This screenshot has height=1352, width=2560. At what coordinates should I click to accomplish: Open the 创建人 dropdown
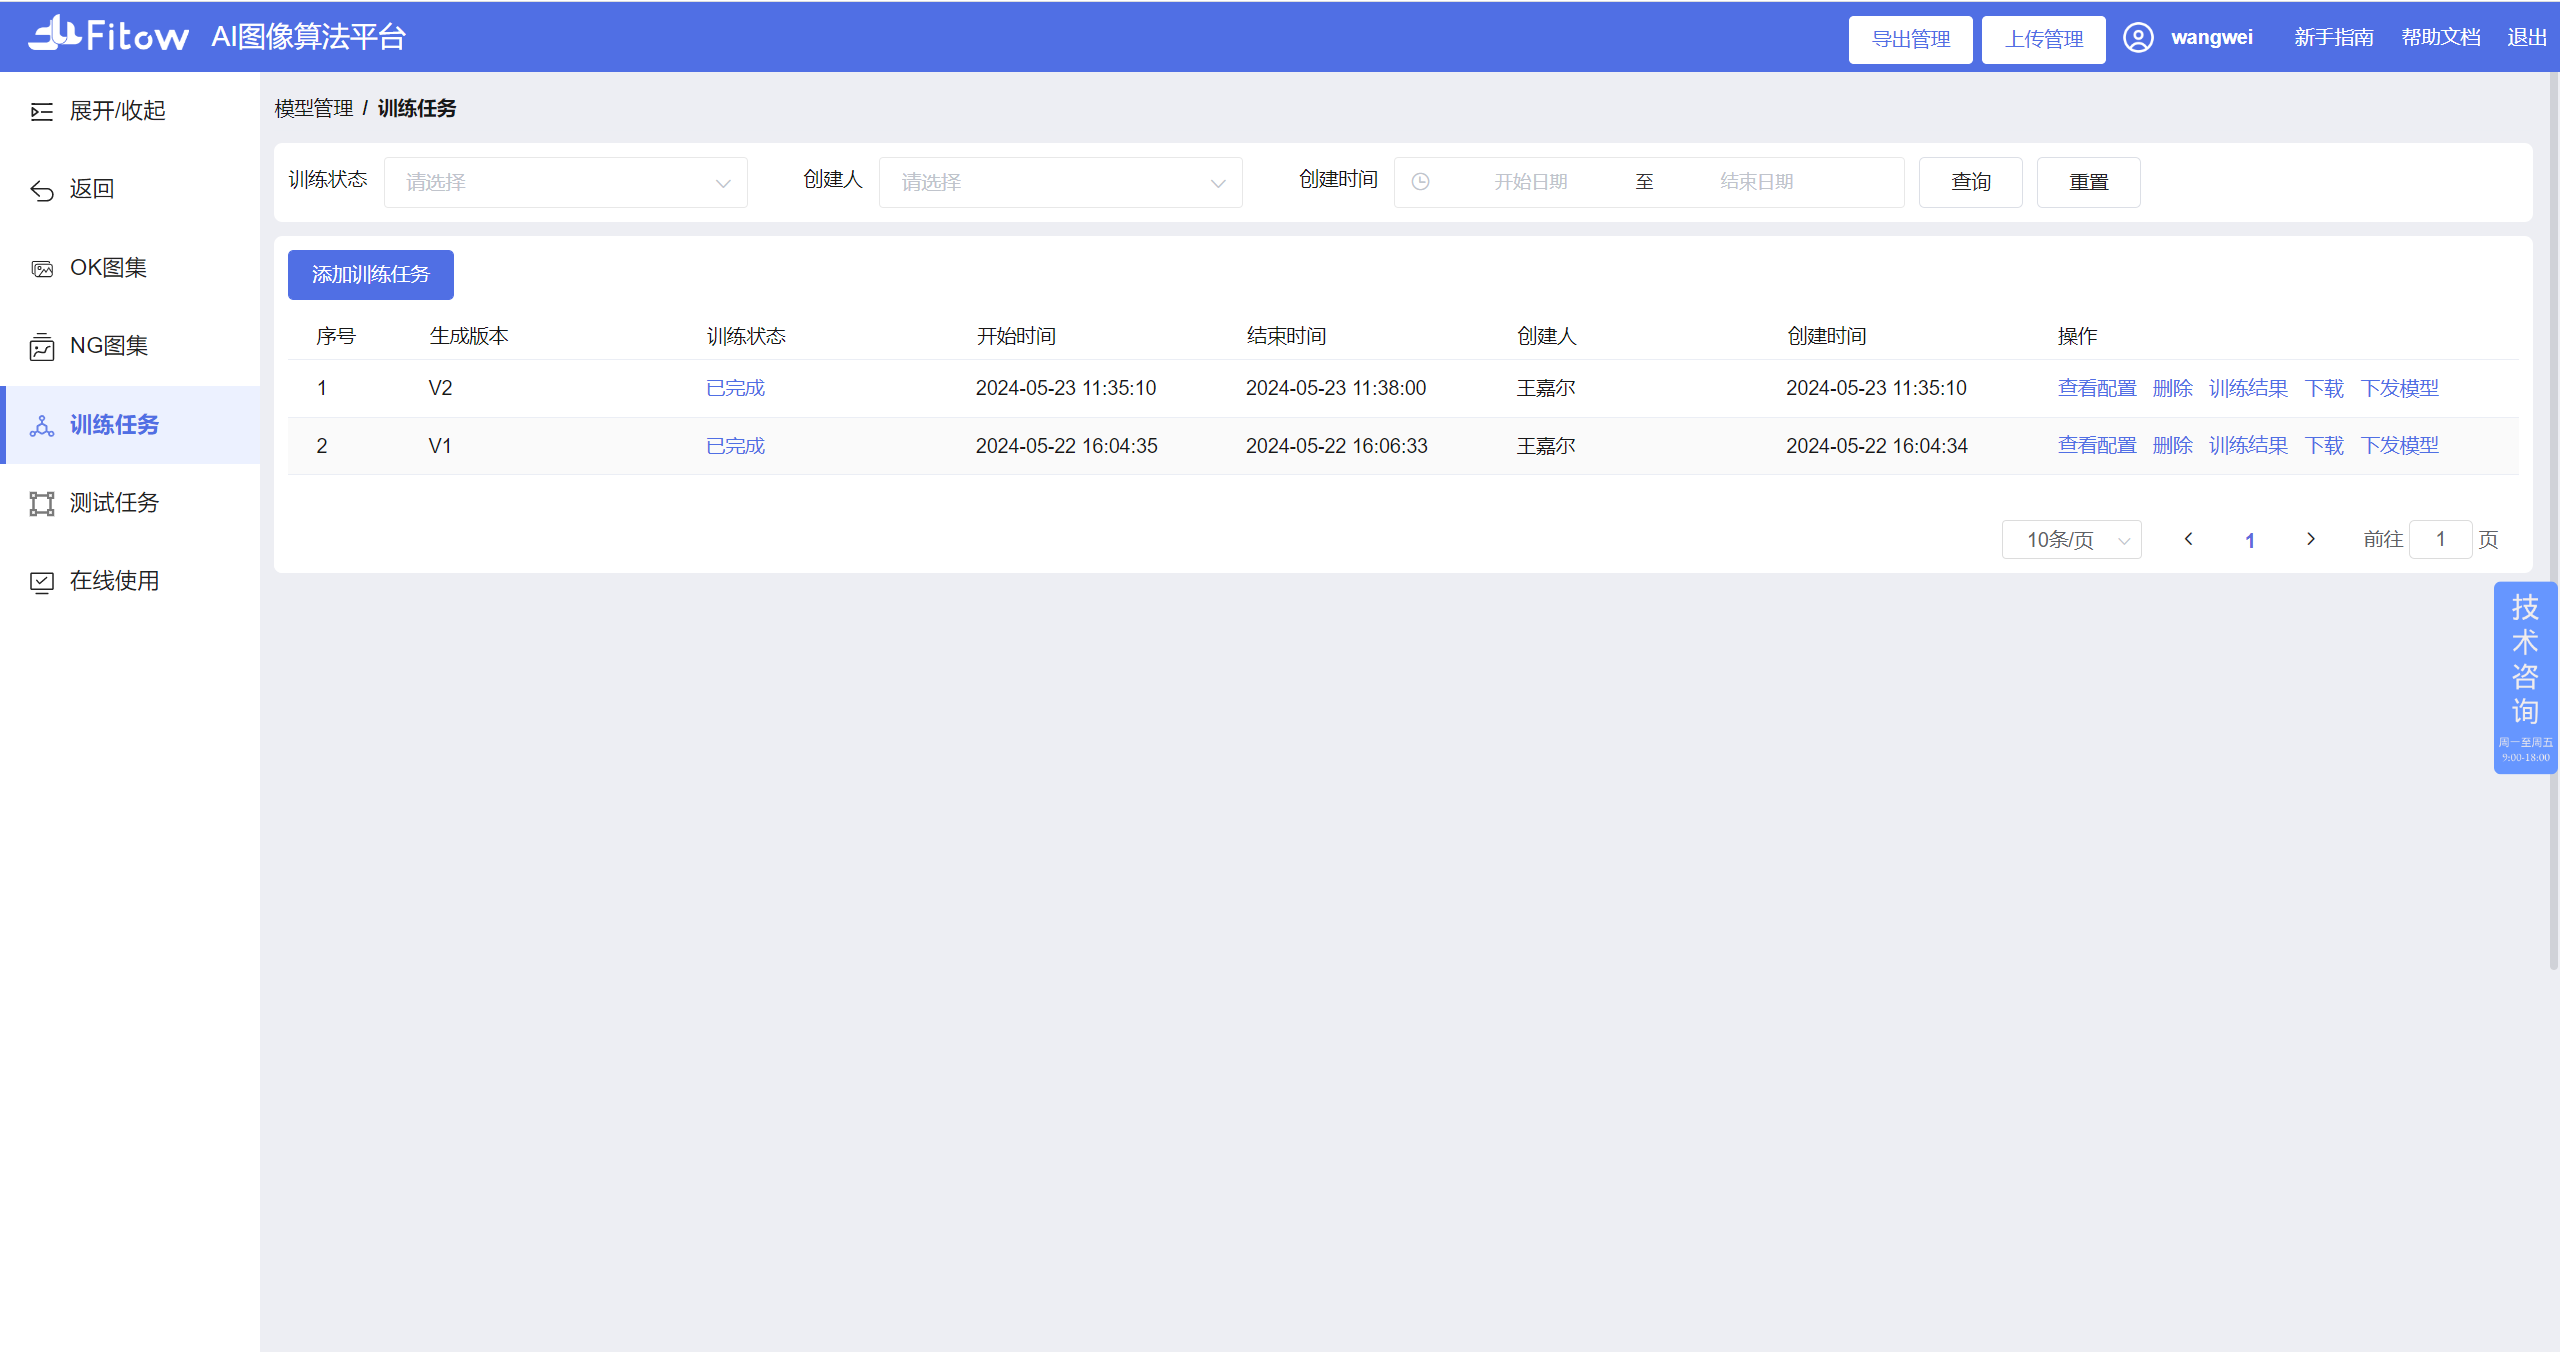point(1061,182)
